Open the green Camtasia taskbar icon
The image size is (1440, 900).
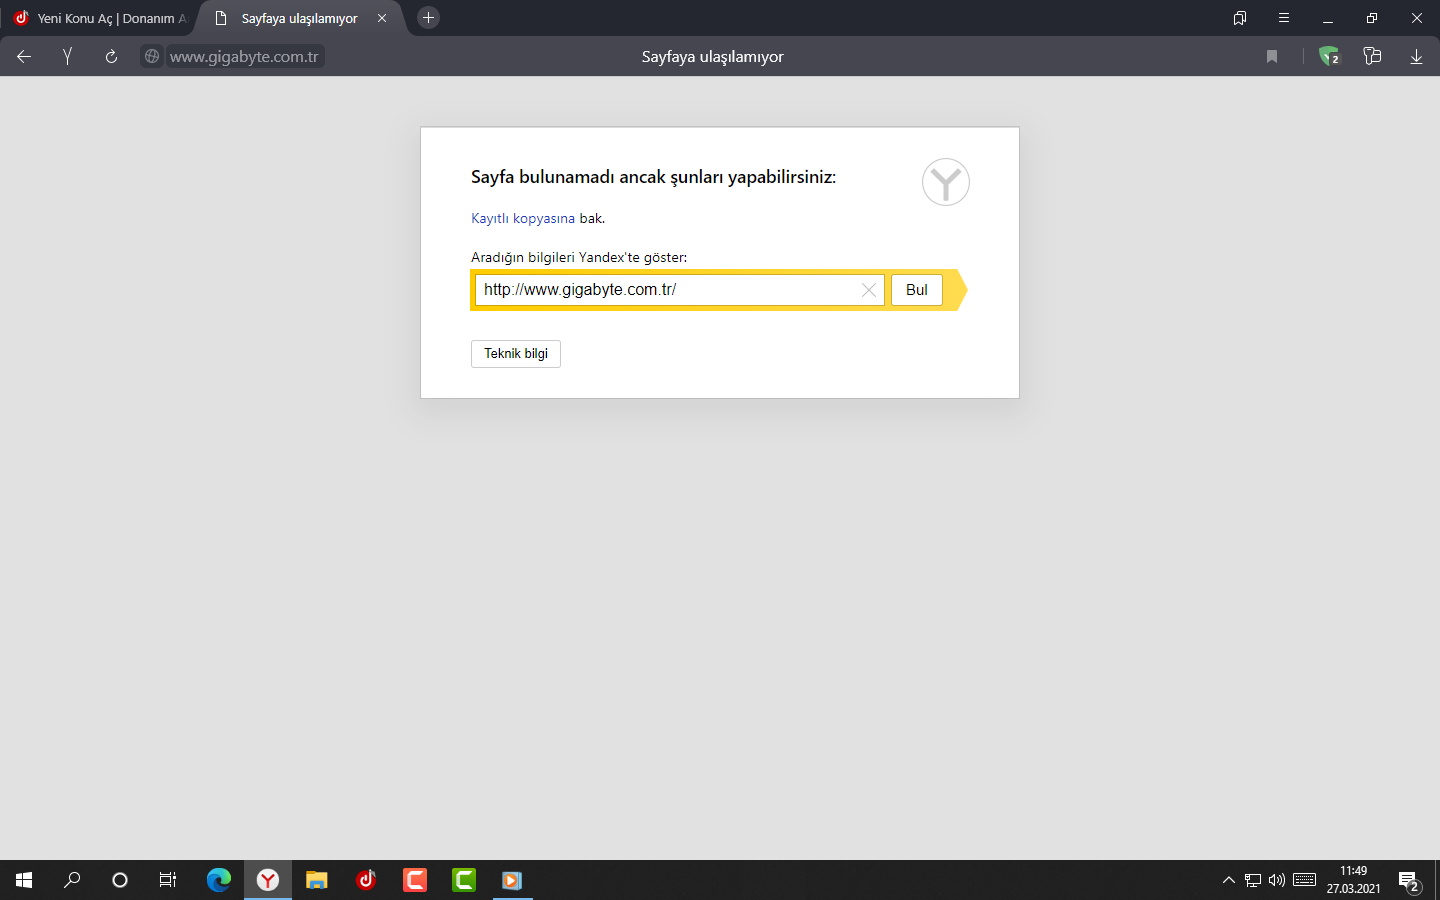click(x=464, y=880)
